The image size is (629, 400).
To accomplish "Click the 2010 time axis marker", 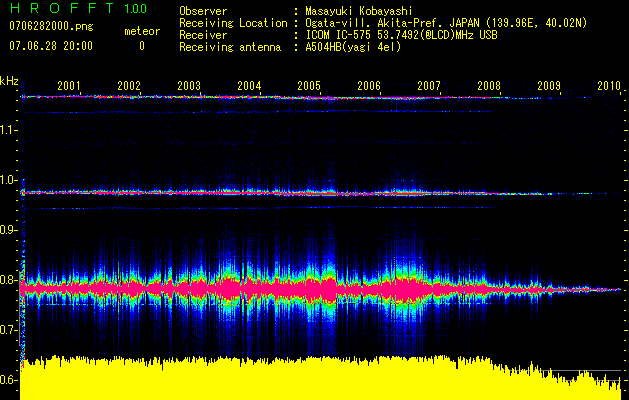I will (x=609, y=85).
